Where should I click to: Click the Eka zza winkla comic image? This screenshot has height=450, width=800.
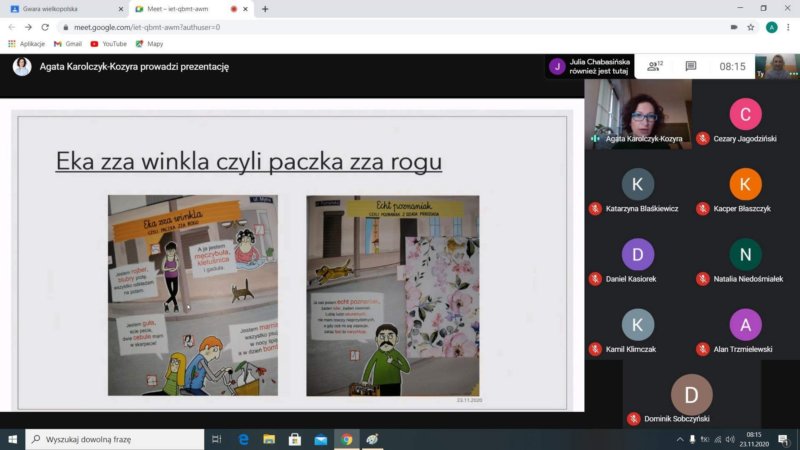(193, 295)
